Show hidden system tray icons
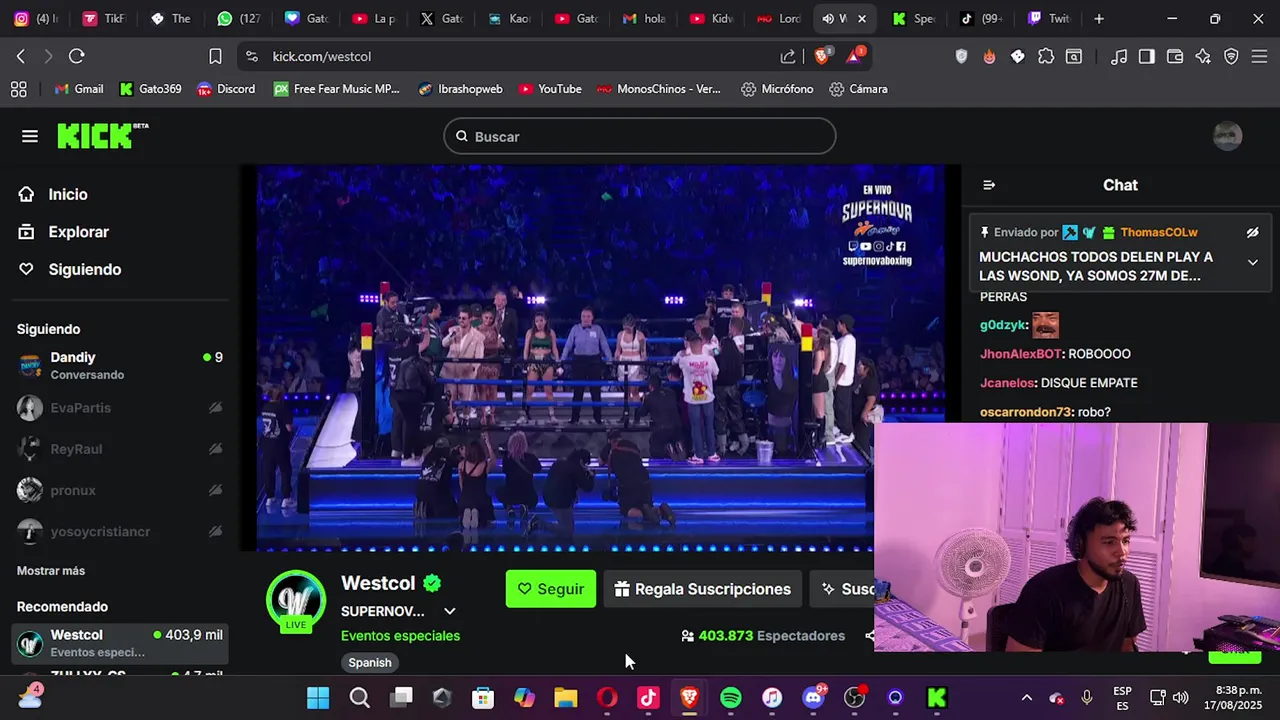Viewport: 1280px width, 720px height. [x=1026, y=698]
